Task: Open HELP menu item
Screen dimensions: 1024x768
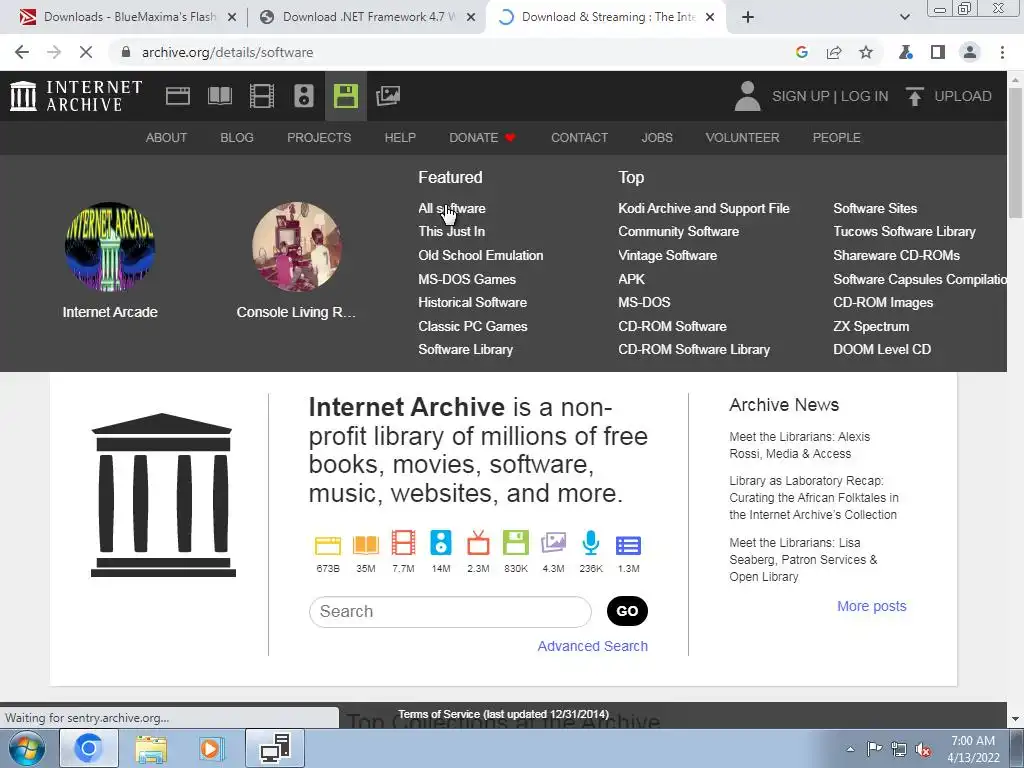Action: pyautogui.click(x=400, y=138)
